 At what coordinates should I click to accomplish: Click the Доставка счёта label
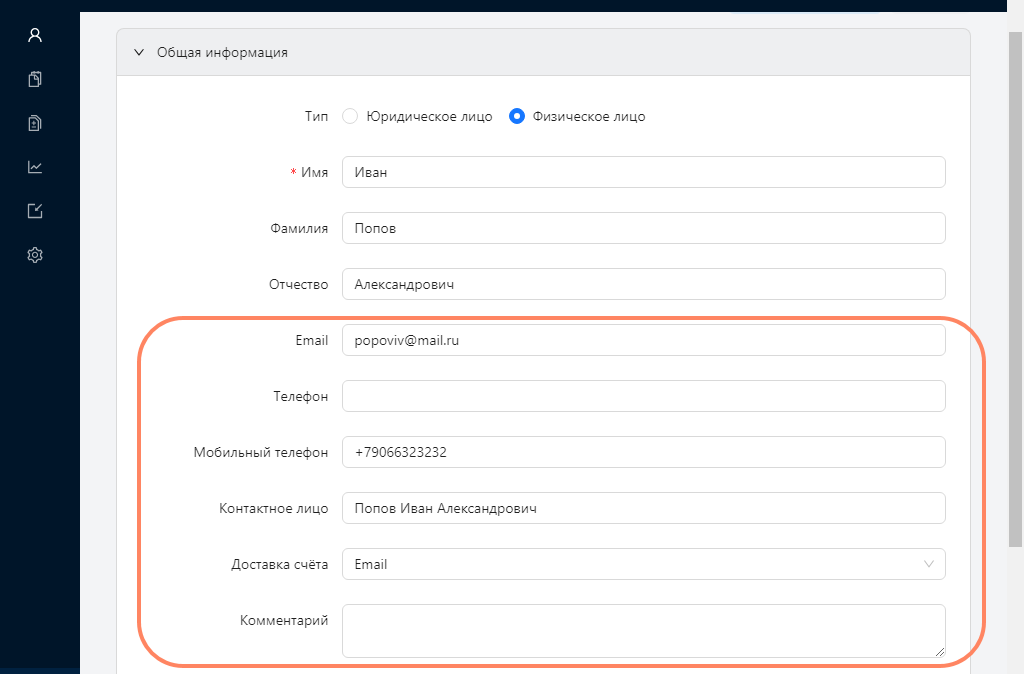pos(280,564)
